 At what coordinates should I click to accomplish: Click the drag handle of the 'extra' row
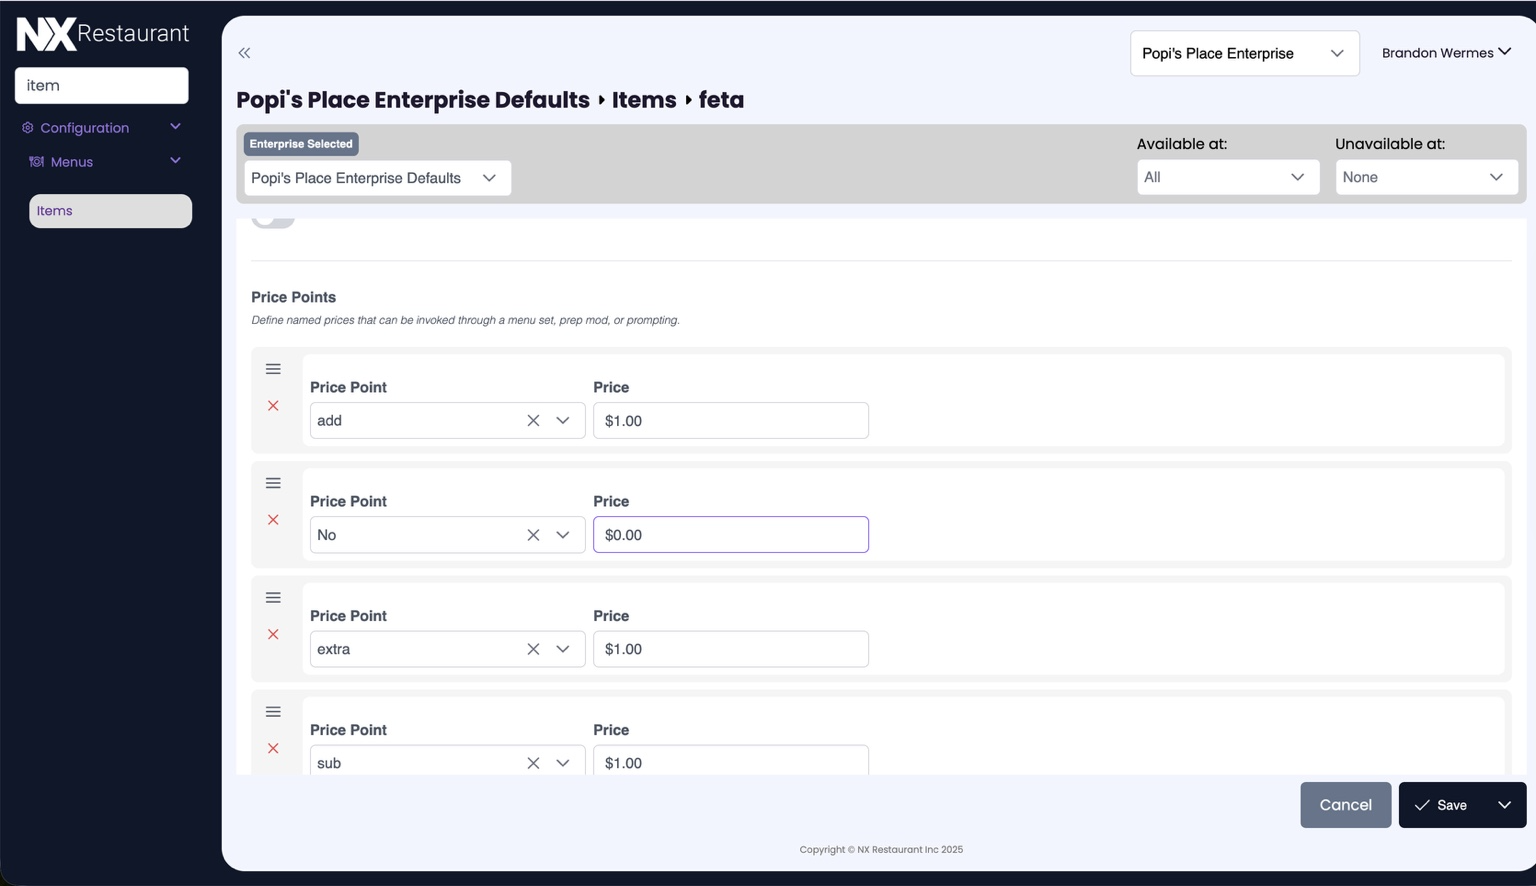273,598
